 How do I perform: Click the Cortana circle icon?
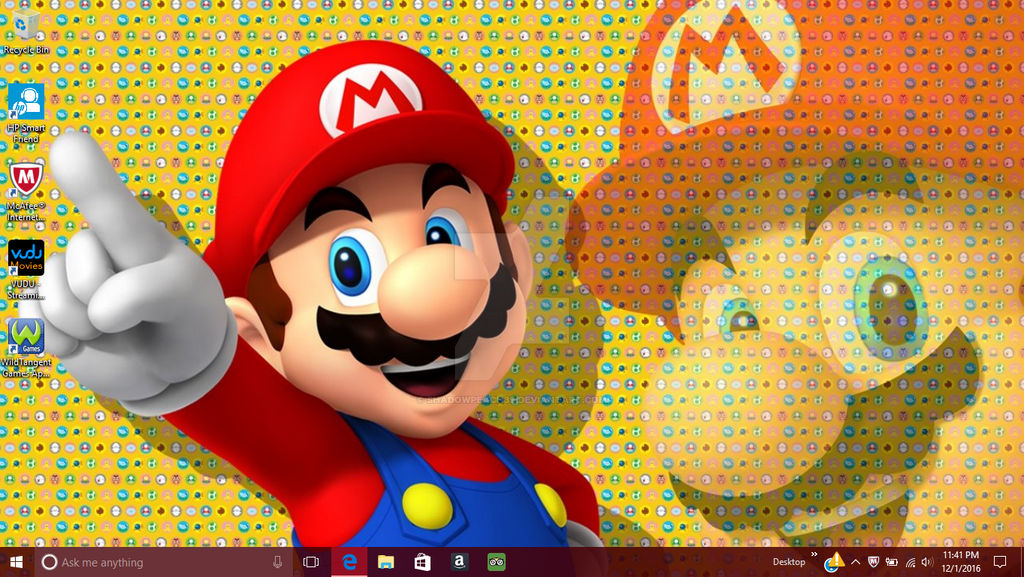coord(49,562)
